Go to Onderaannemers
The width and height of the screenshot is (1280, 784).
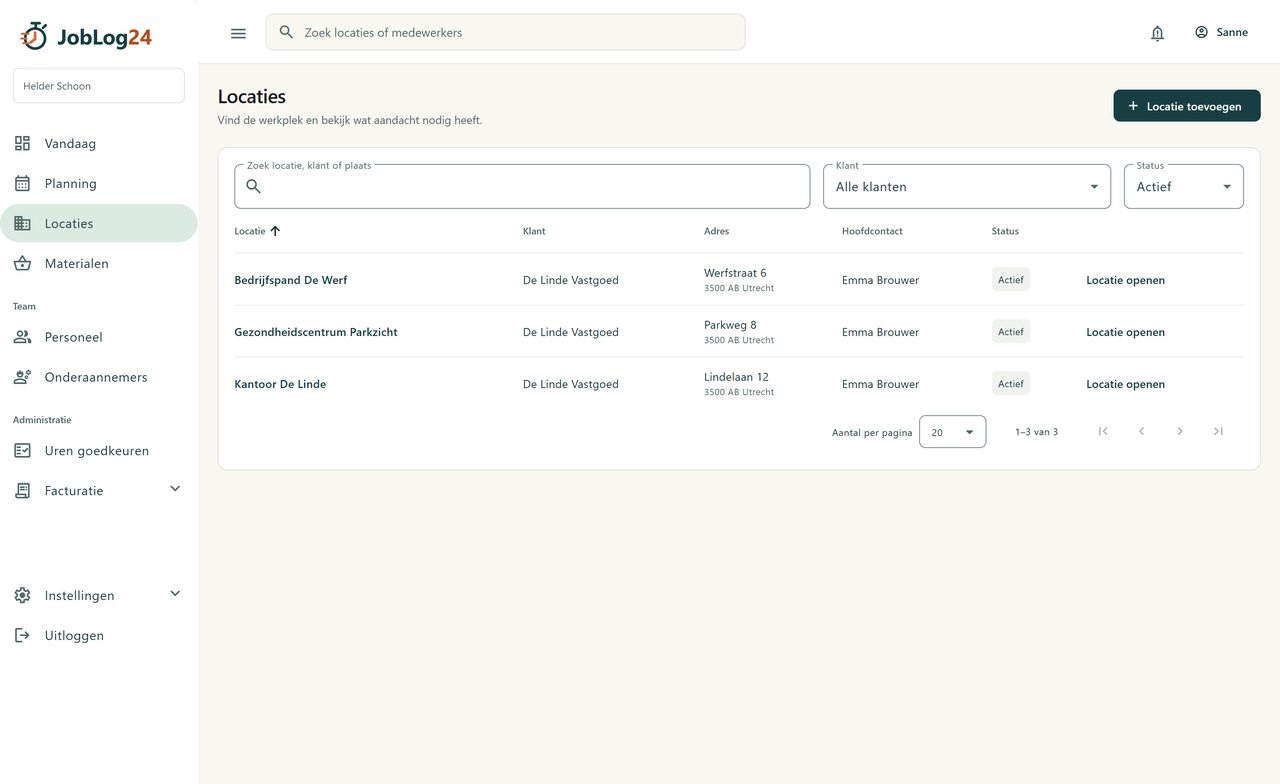click(x=98, y=378)
